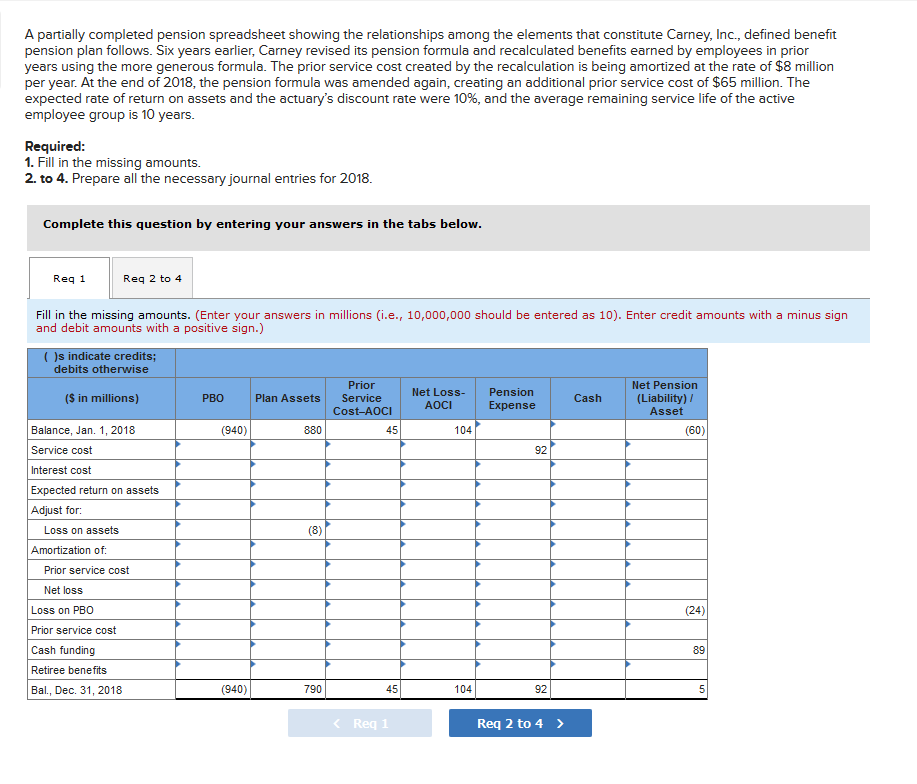This screenshot has height=784, width=917.
Task: Click the disabled Req 1 back button
Action: 360,723
